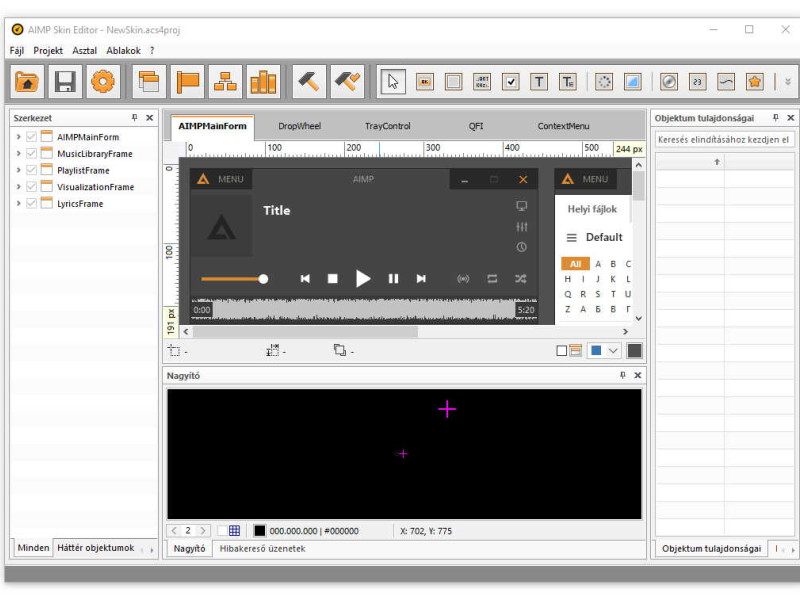Expand the LyricsFrame tree node
Image resolution: width=800 pixels, height=600 pixels.
click(18, 203)
